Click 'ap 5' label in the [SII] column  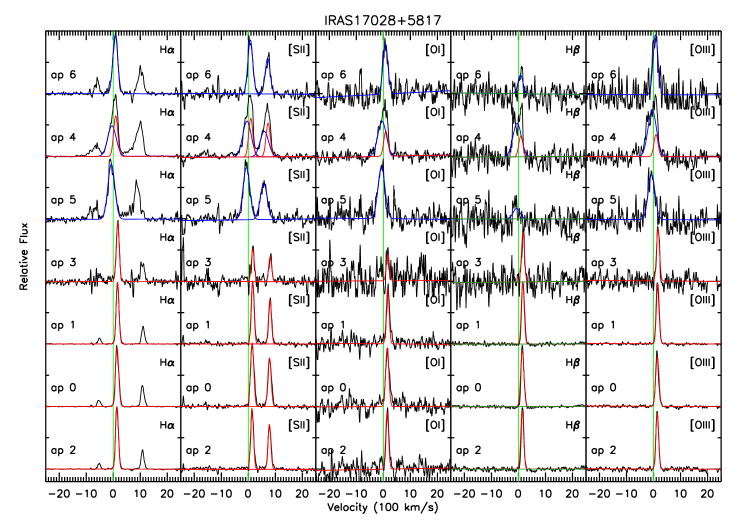[x=198, y=200]
